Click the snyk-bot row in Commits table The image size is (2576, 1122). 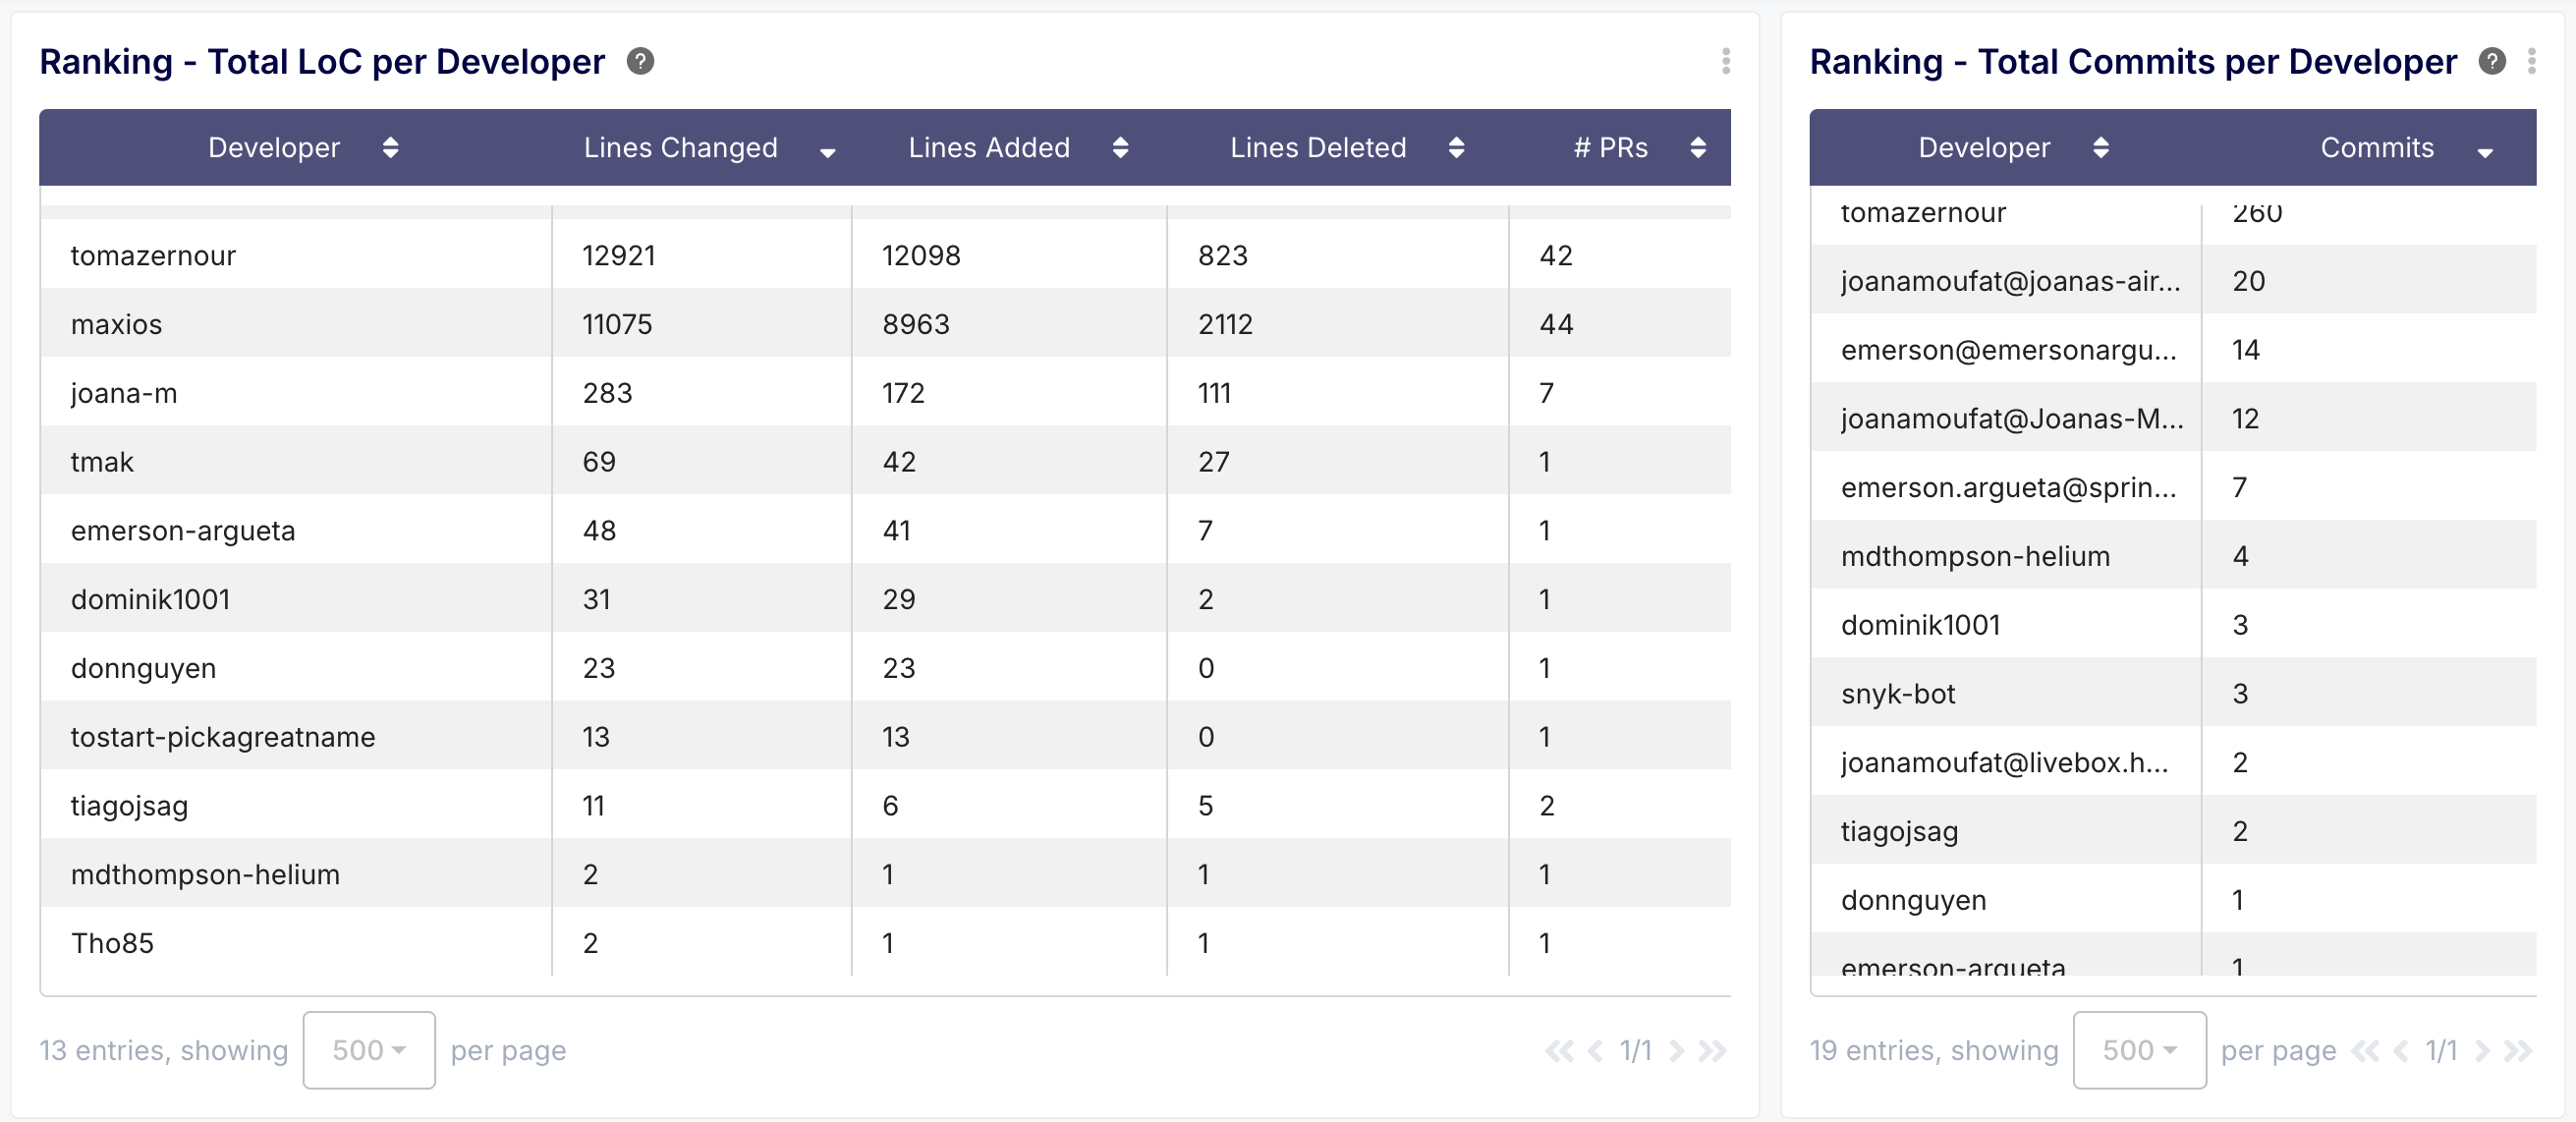[x=1897, y=694]
